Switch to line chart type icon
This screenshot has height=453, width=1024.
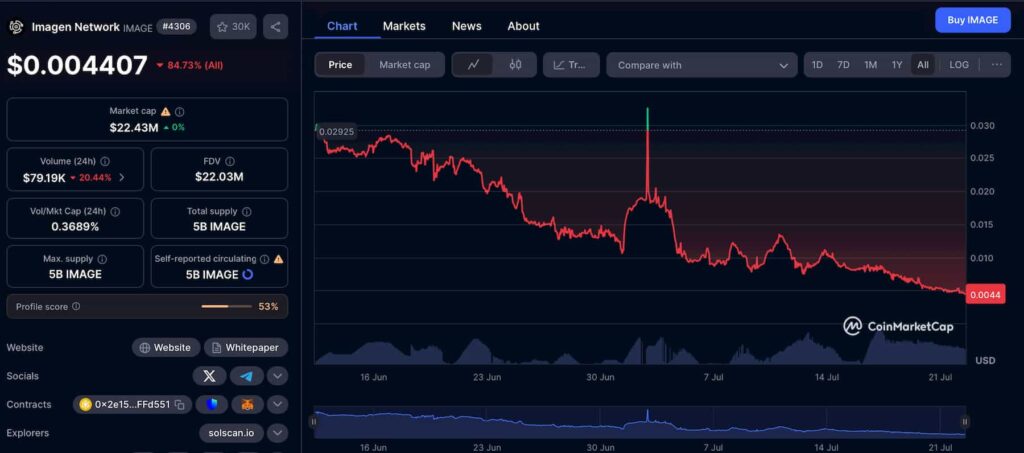pos(473,65)
